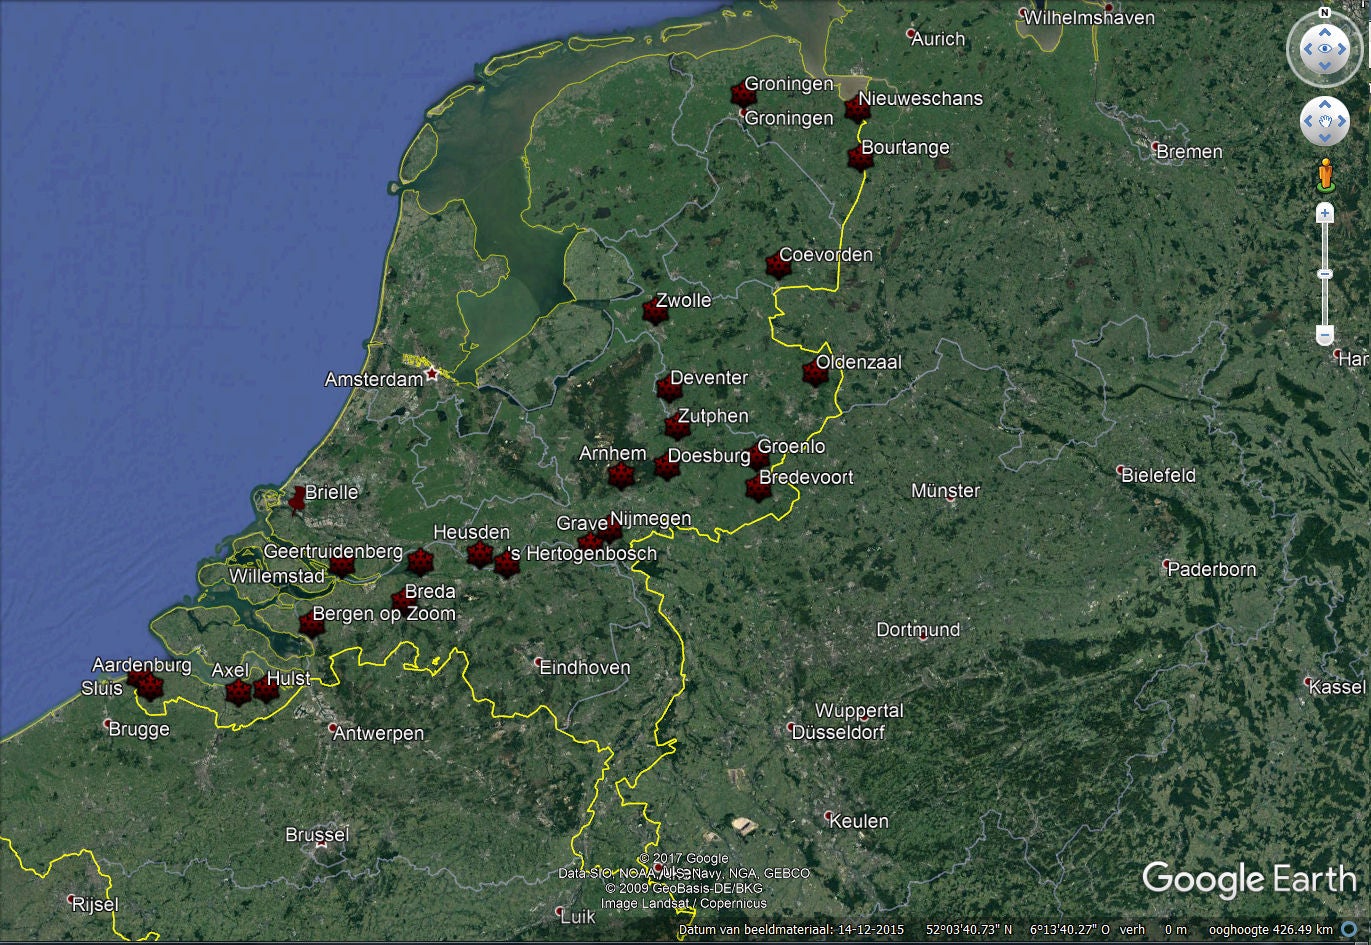1371x945 pixels.
Task: Click the 'Bremen' city label
Action: pos(1189,152)
